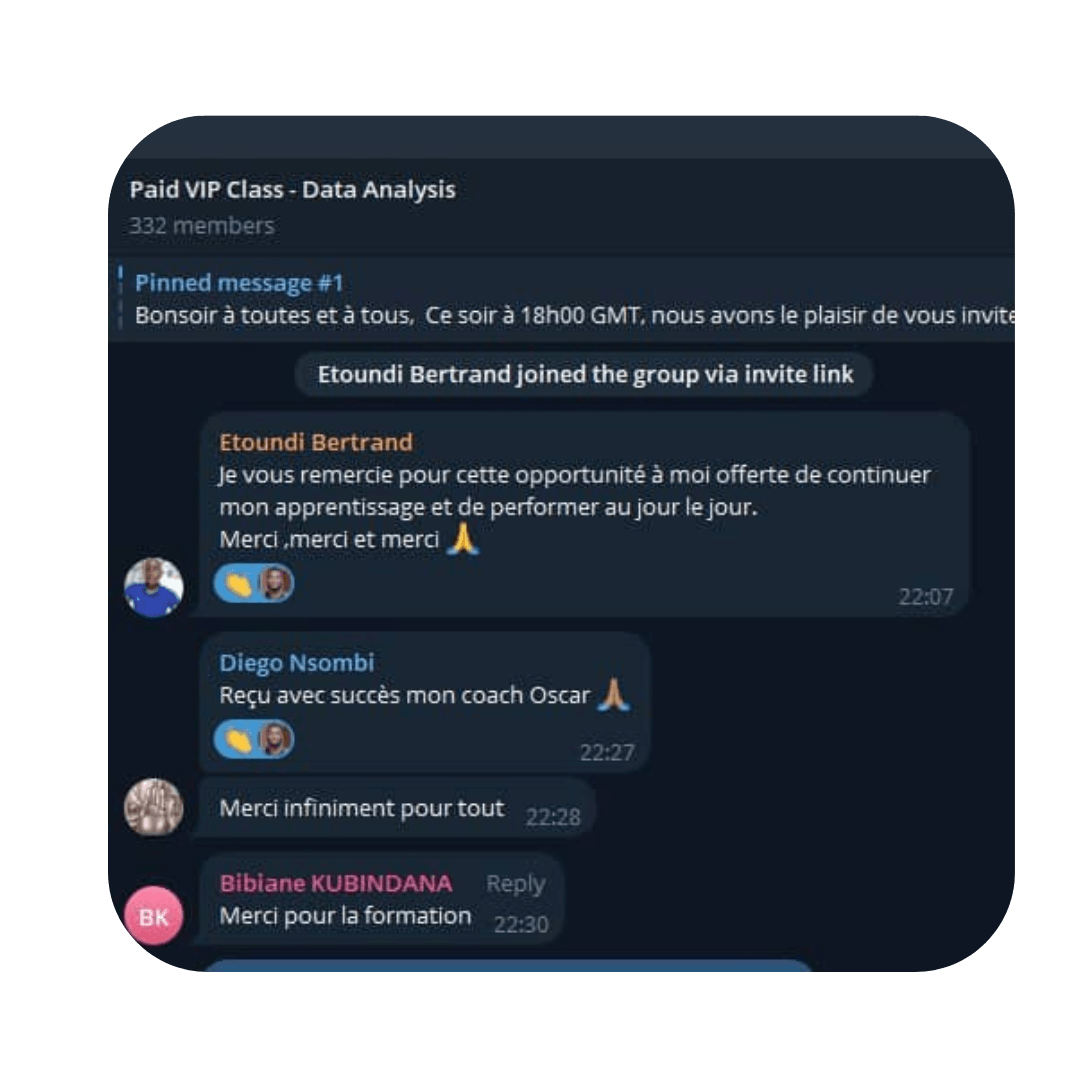Image resolution: width=1080 pixels, height=1080 pixels.
Task: Click the 'Etoundi Bertrand' orange sender name
Action: tap(316, 442)
